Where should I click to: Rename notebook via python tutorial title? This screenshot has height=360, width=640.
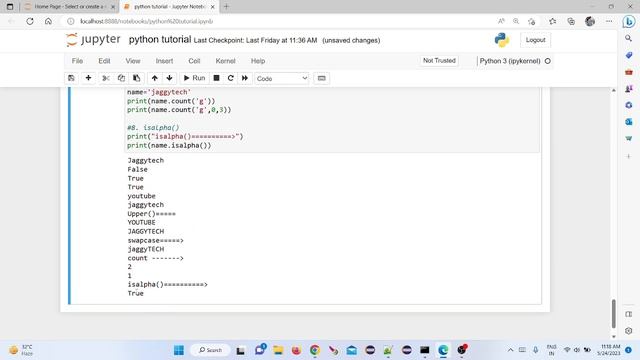[160, 40]
